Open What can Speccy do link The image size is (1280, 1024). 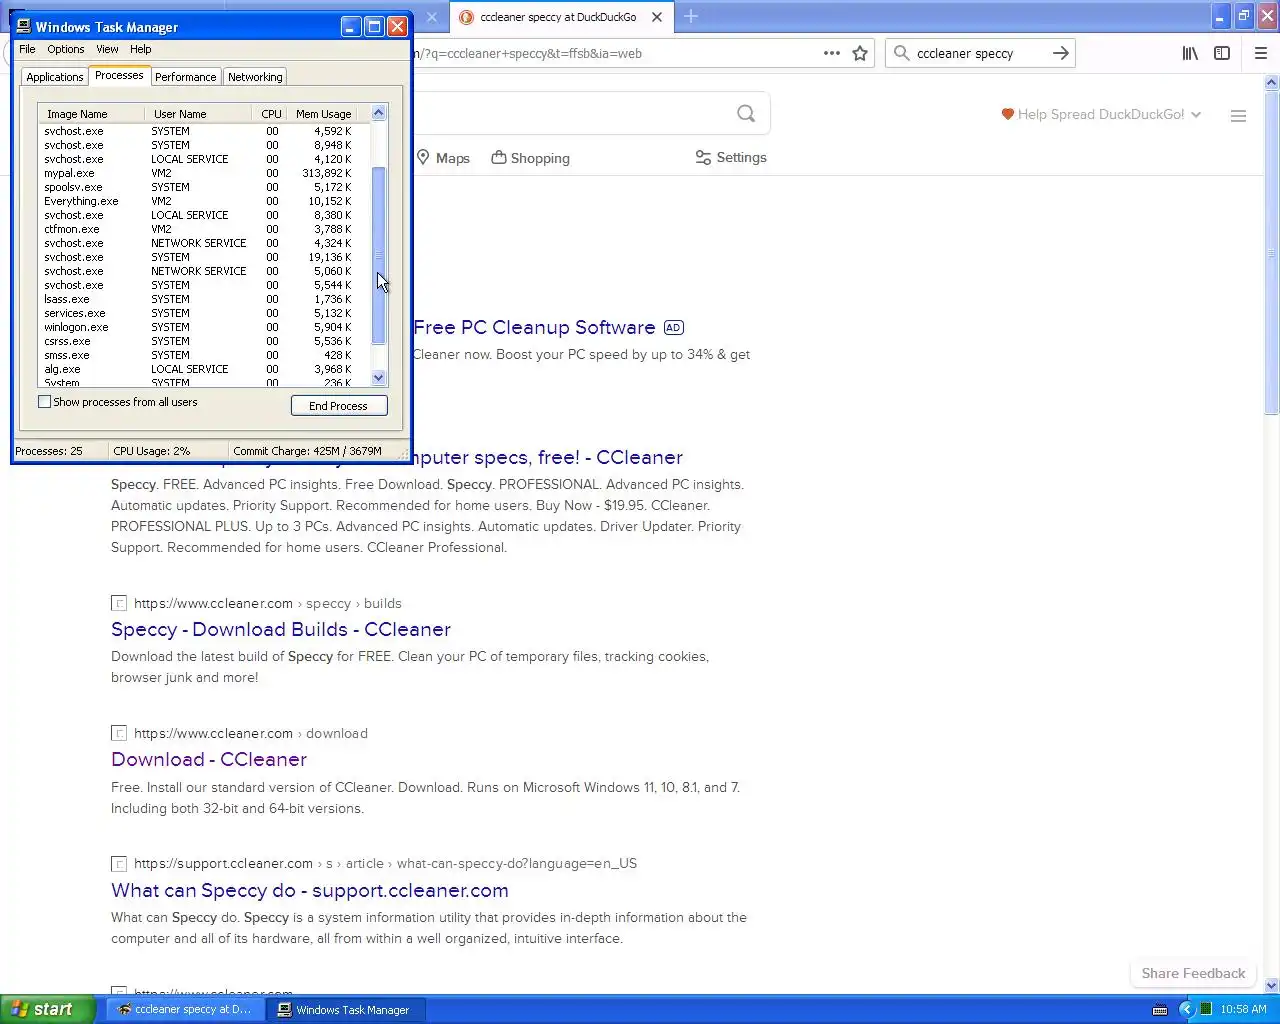[310, 890]
